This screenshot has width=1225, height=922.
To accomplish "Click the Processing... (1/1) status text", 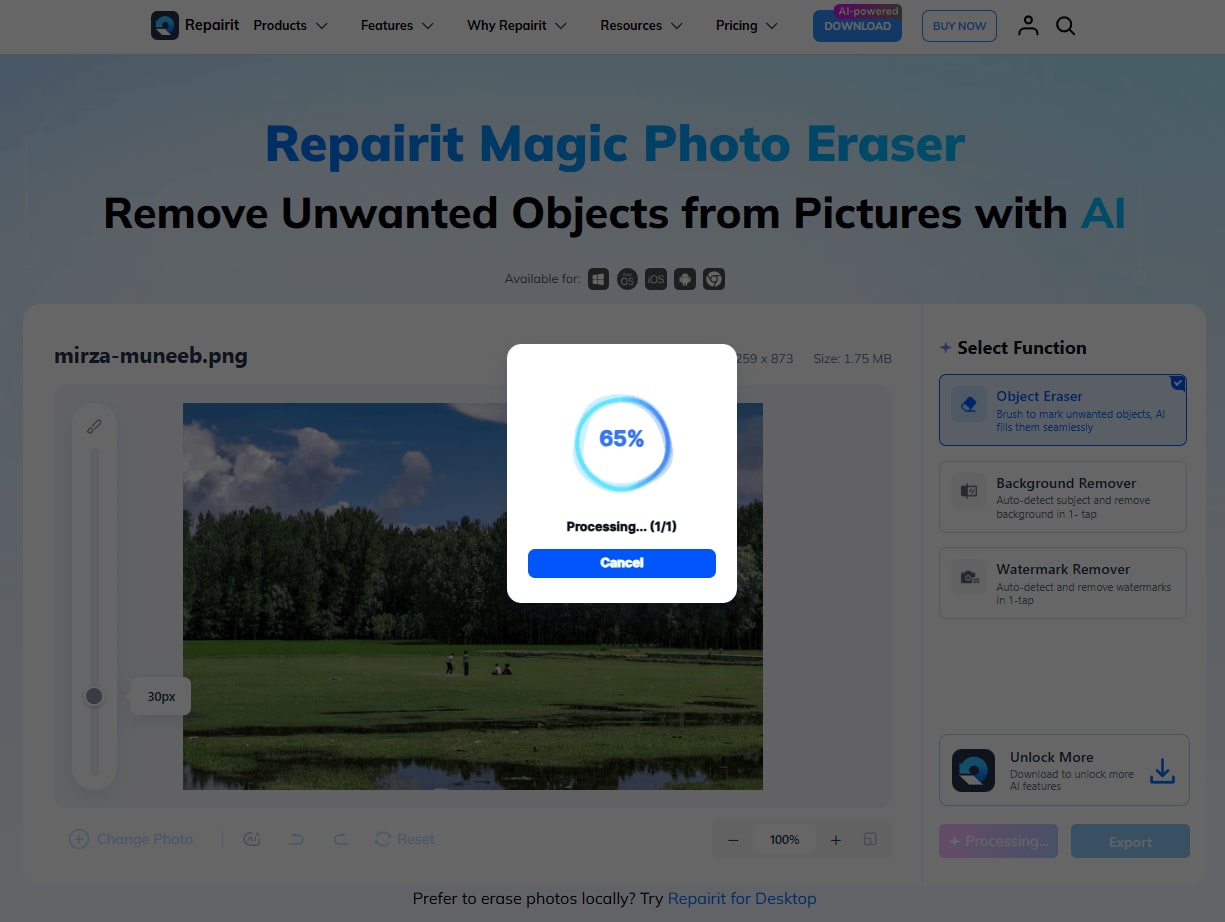I will tap(622, 527).
